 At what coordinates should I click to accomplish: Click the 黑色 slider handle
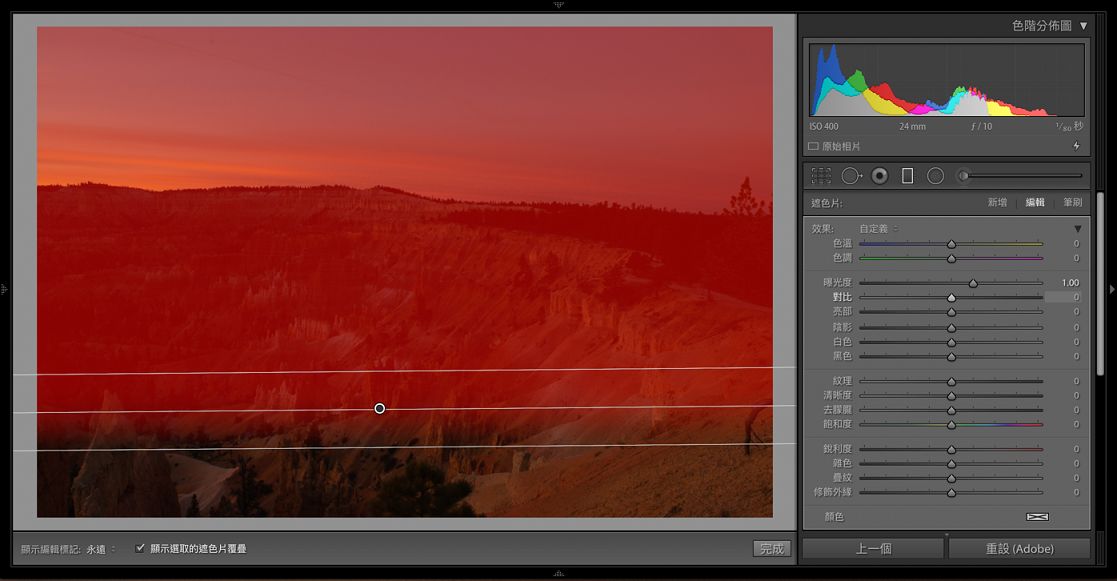point(951,357)
